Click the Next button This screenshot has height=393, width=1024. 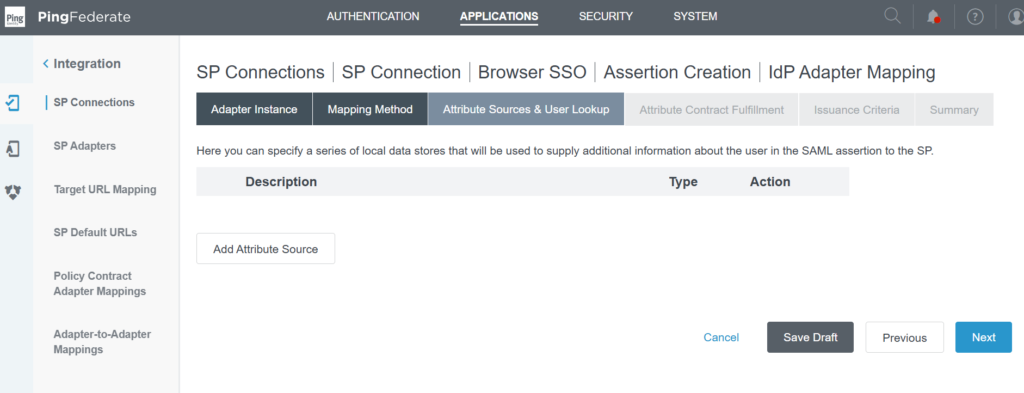[984, 338]
